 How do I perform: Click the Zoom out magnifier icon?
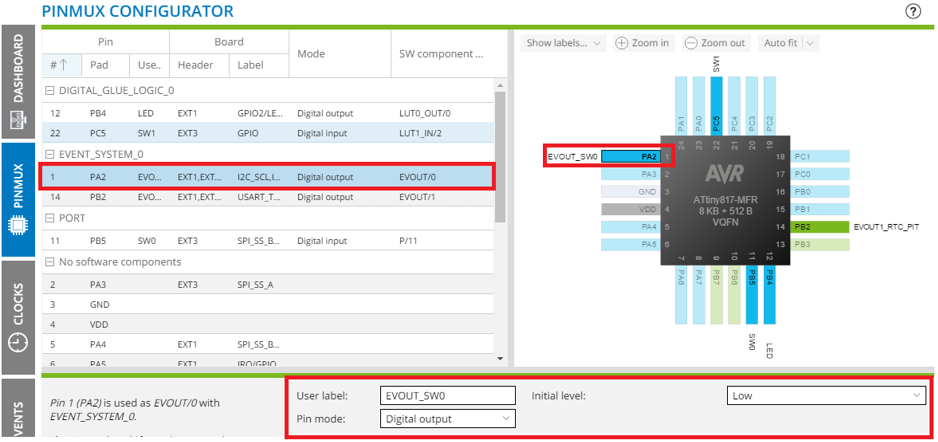690,43
